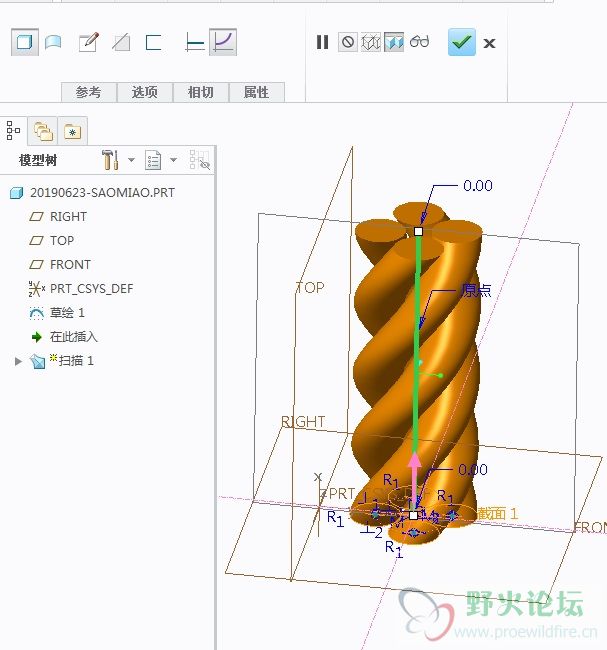The height and width of the screenshot is (650, 607).
Task: Switch to the model tree navigator tab
Action: pyautogui.click(x=13, y=131)
